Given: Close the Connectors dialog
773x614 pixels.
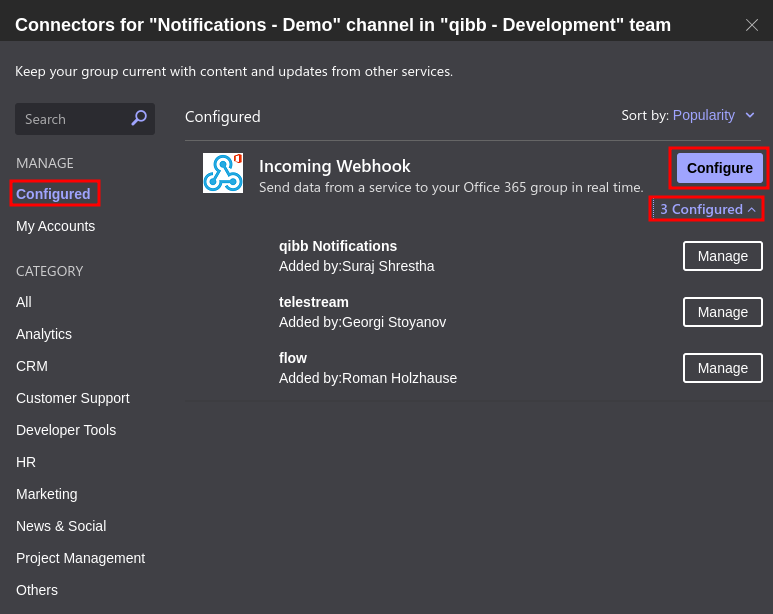Looking at the screenshot, I should (x=751, y=25).
